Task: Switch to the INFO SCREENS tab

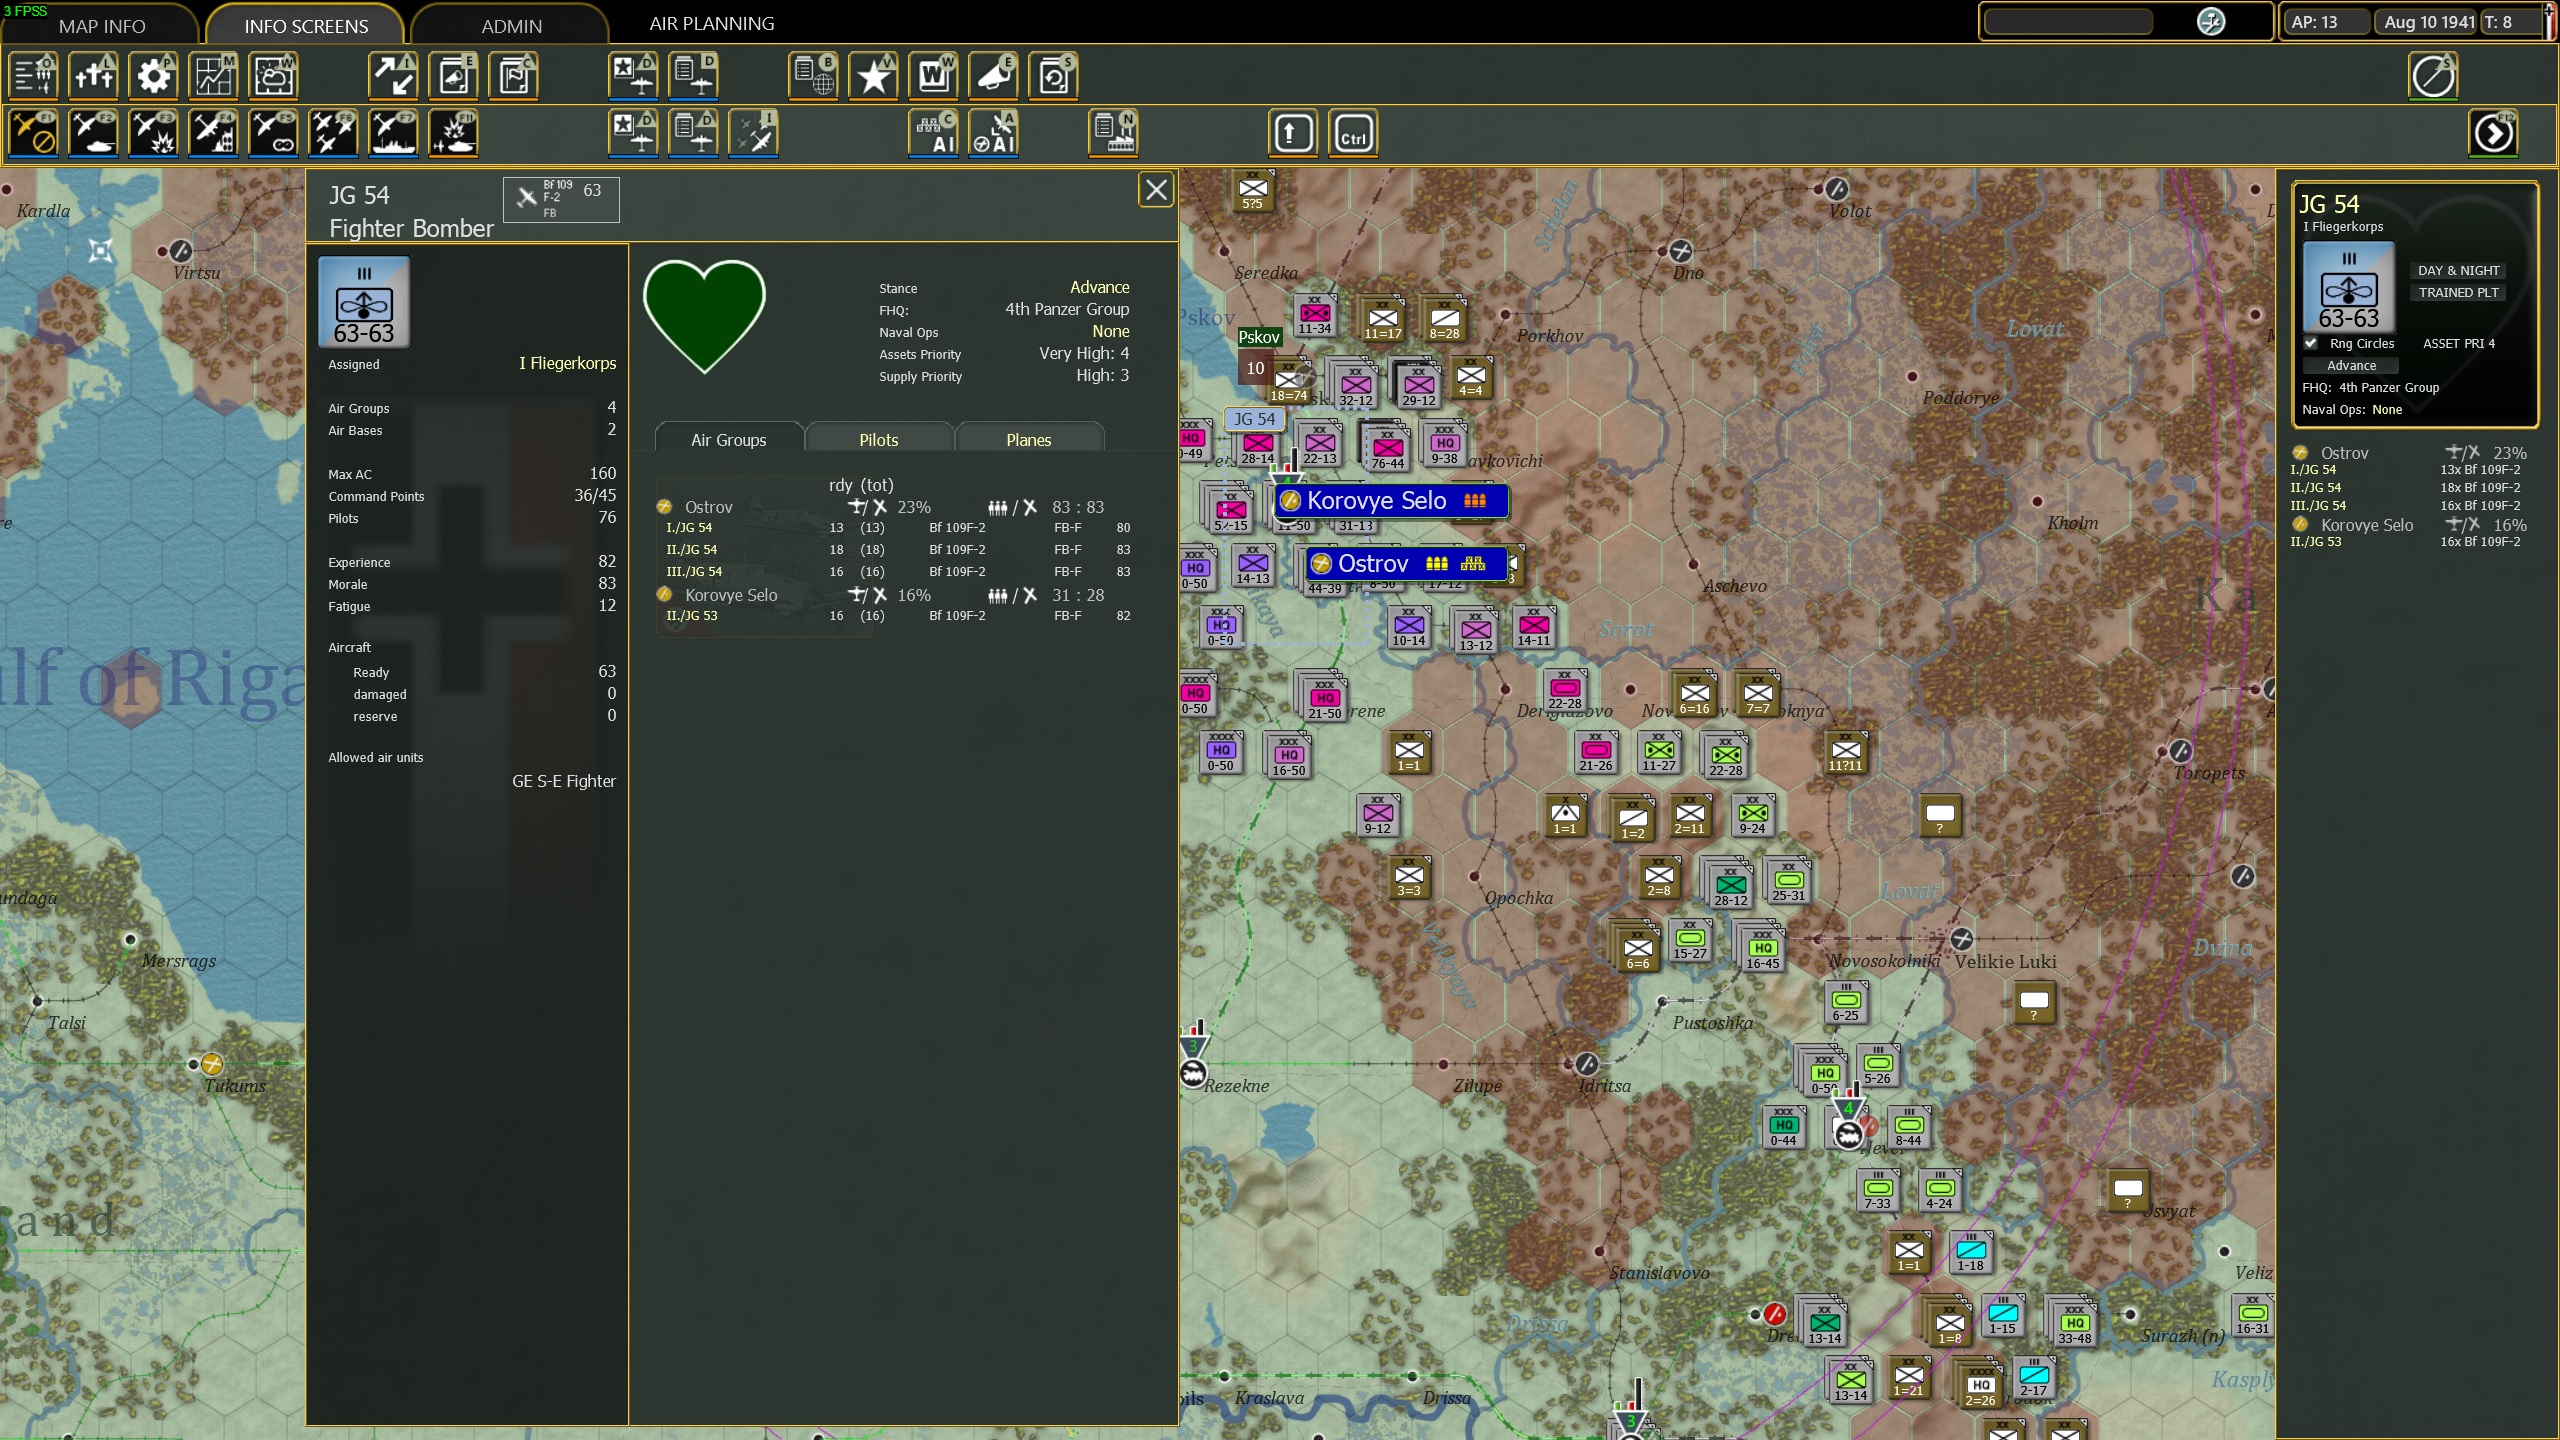Action: pyautogui.click(x=306, y=26)
